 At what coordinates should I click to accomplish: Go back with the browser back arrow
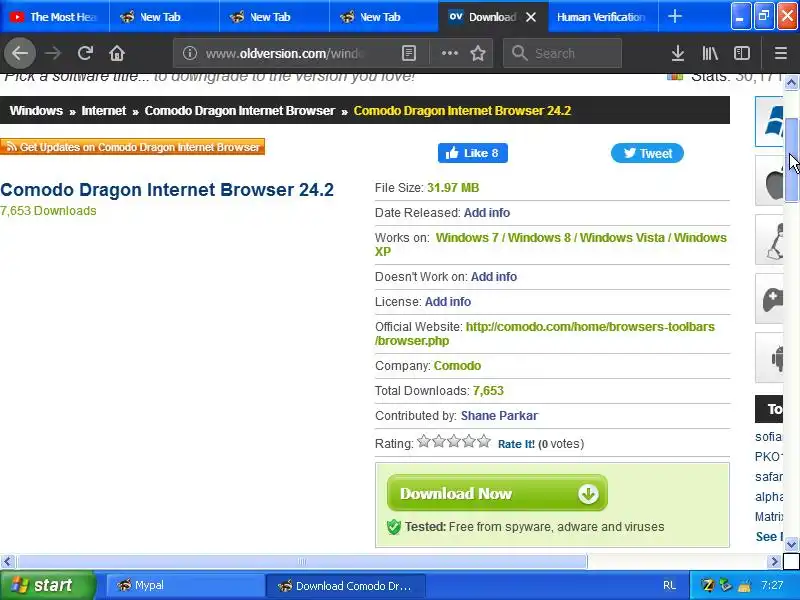tap(20, 53)
